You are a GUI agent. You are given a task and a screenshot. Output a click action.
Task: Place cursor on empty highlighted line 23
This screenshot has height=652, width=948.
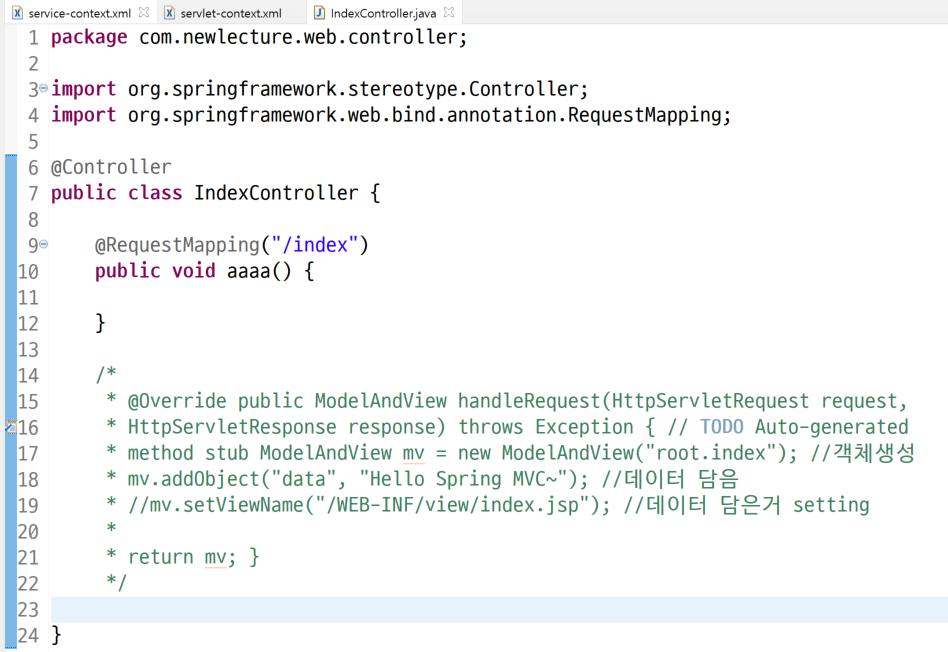pos(499,609)
